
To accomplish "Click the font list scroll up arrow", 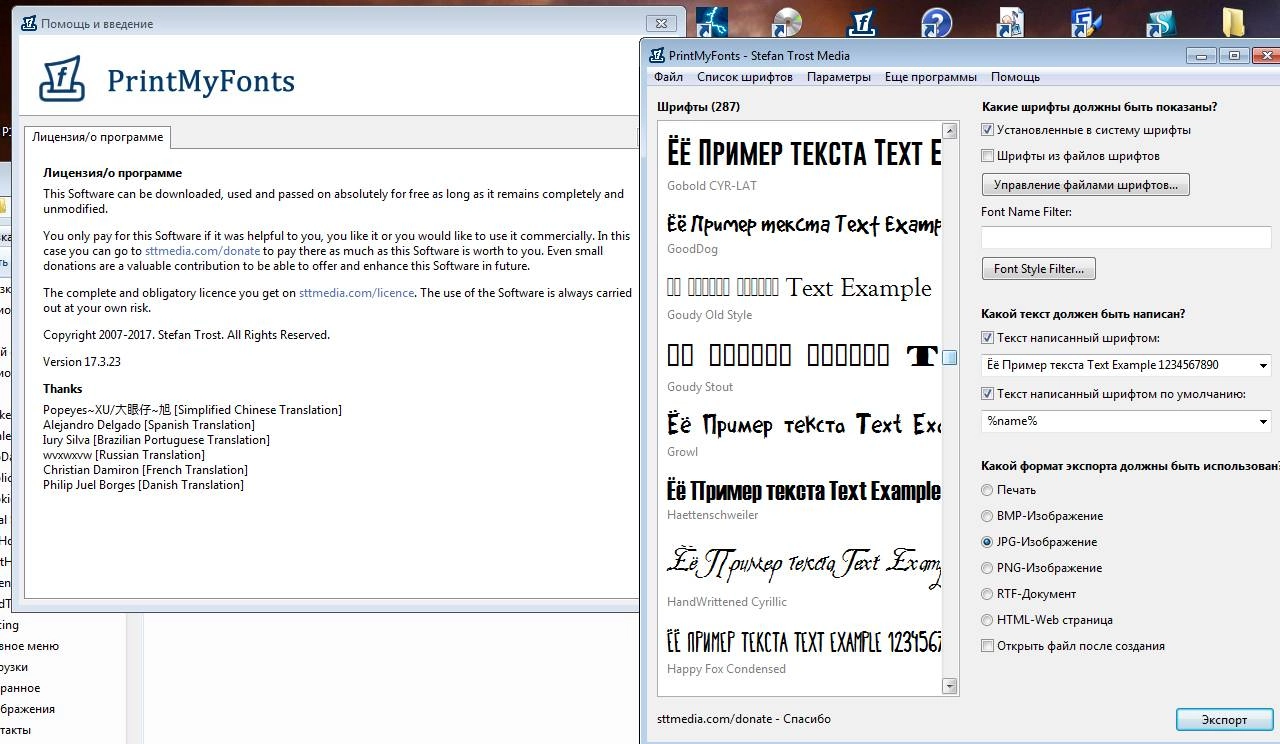I will point(949,131).
